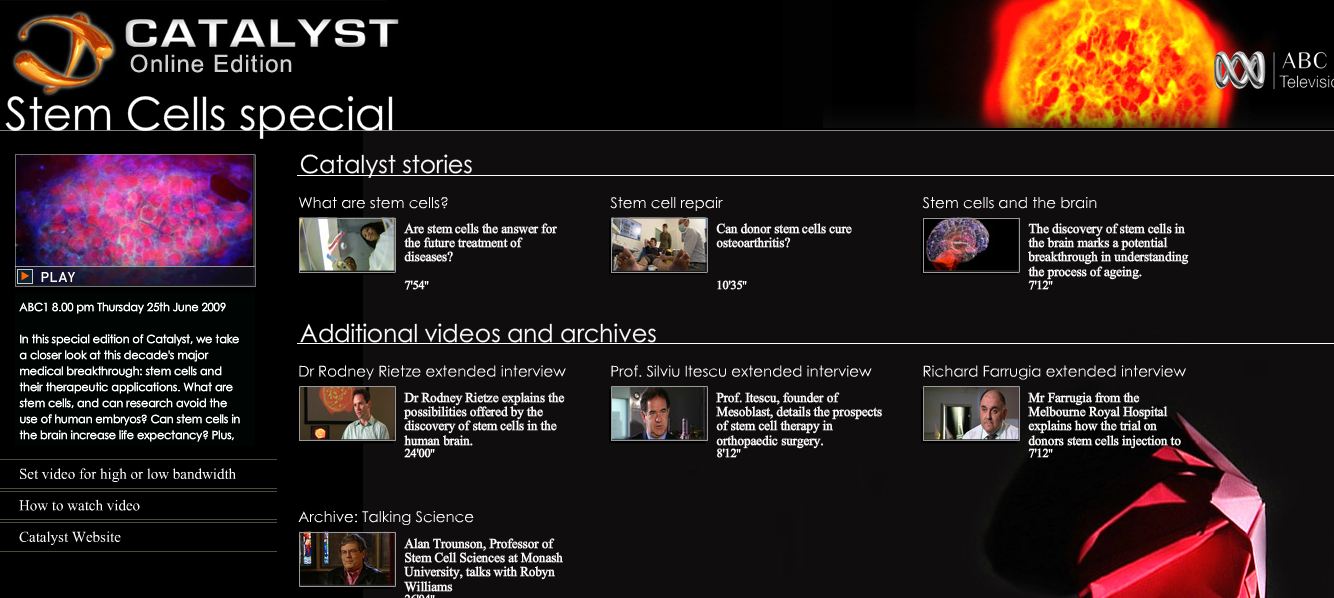Click the CATALYST wordmark

(261, 33)
